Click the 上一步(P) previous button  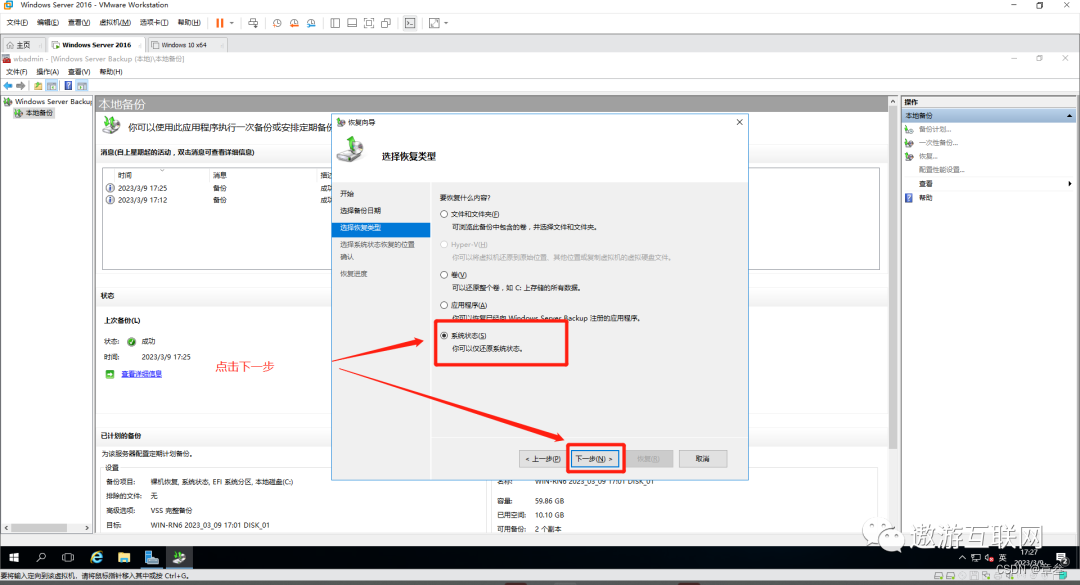point(543,458)
